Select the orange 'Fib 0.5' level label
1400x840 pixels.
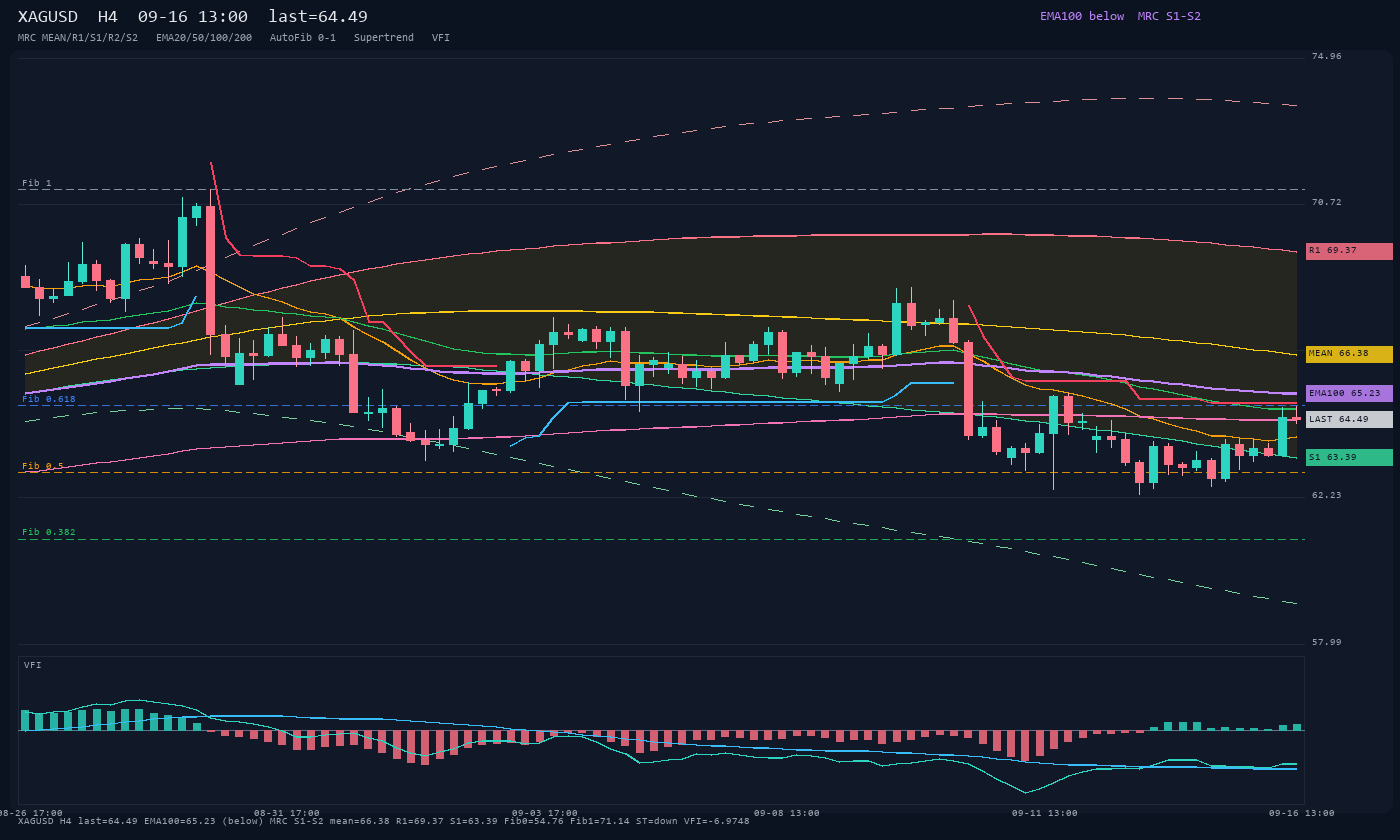click(x=43, y=466)
